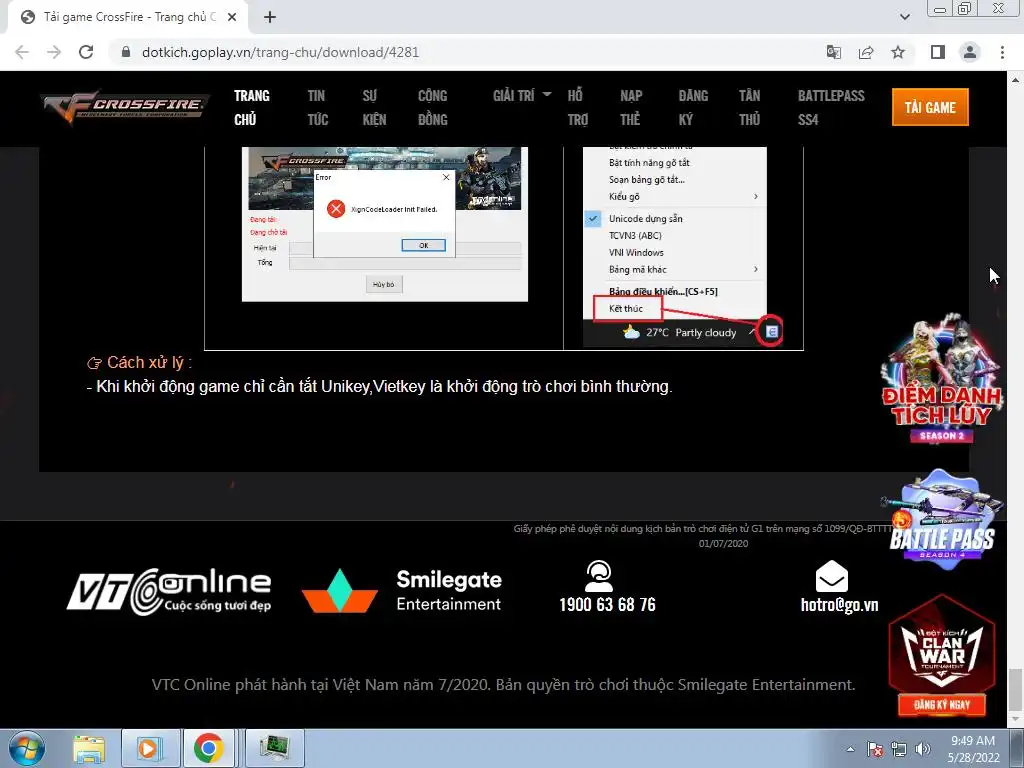1024x768 pixels.
Task: Open the Windows Start button
Action: [x=27, y=748]
